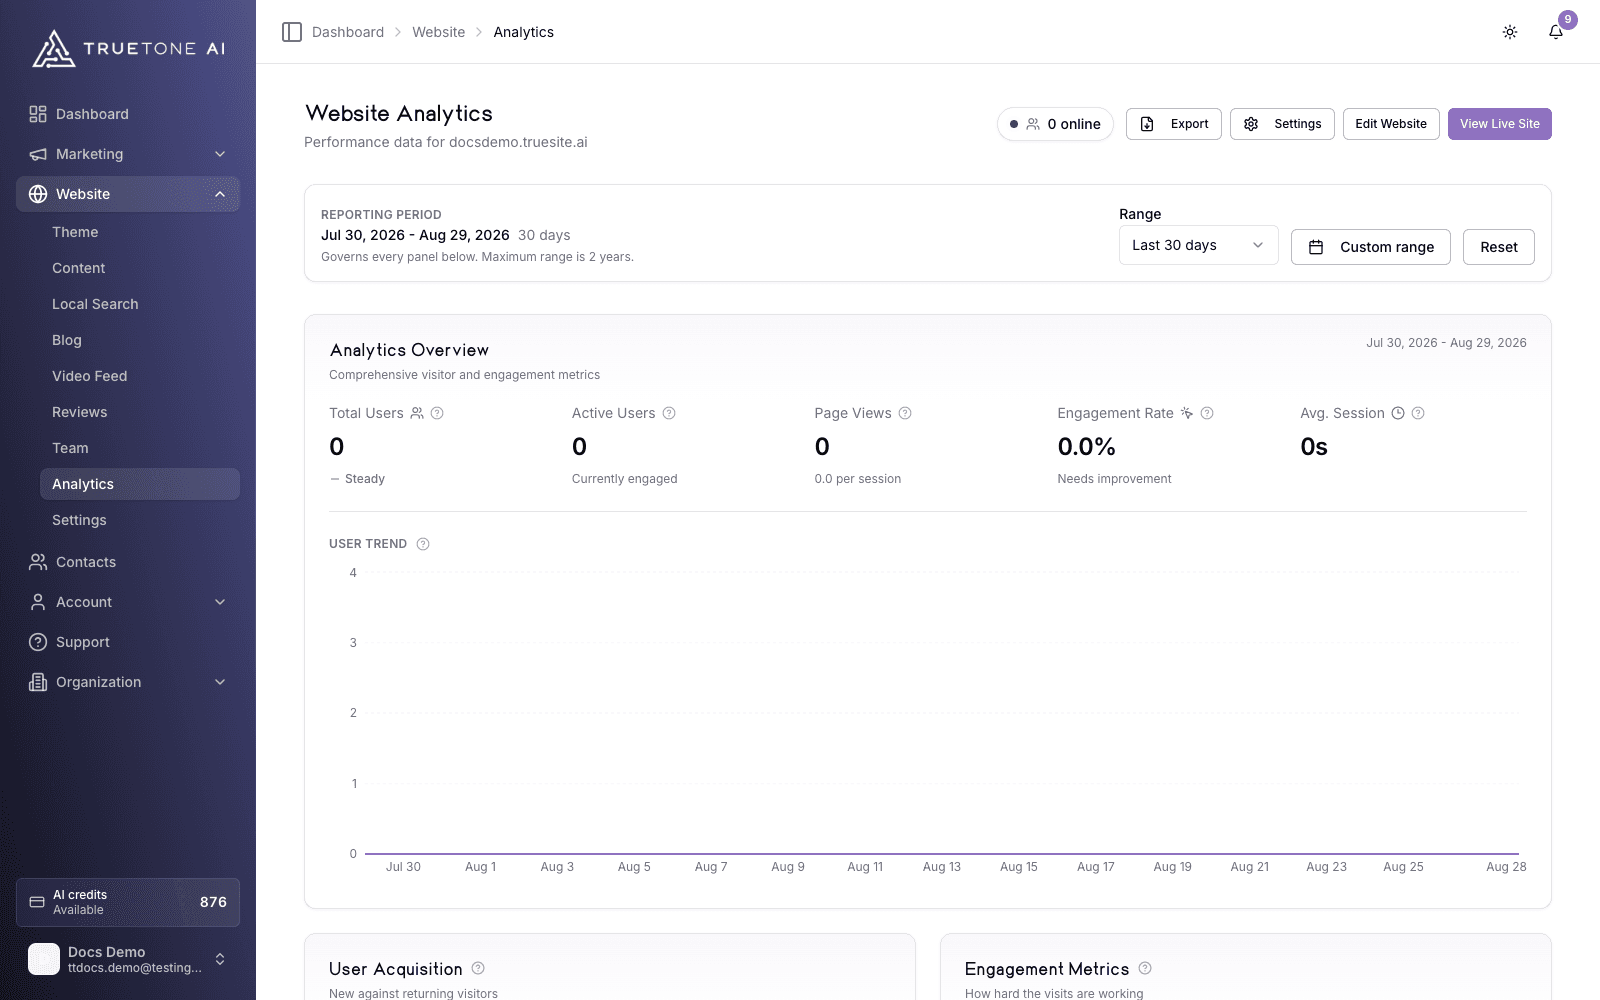
Task: Show help for Avg. Session
Action: pyautogui.click(x=1418, y=413)
